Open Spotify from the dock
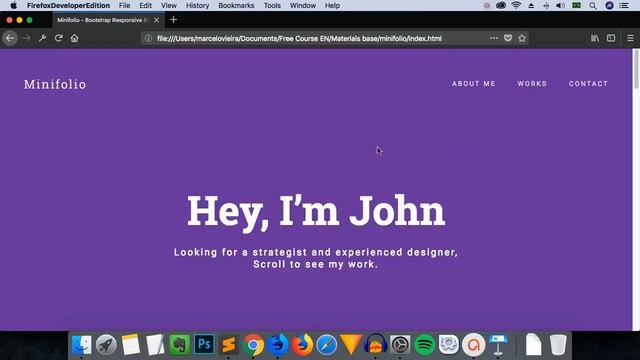 tap(424, 345)
